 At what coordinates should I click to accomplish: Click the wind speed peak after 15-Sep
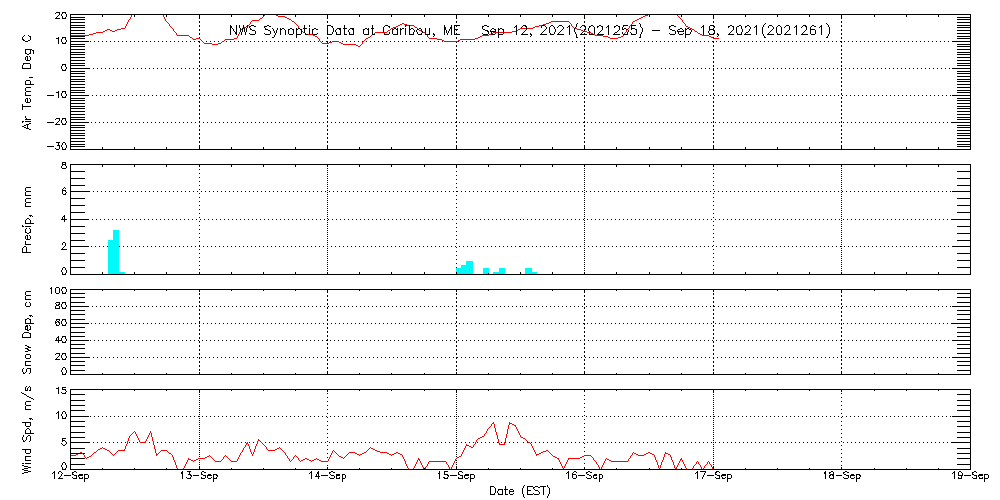click(x=494, y=423)
